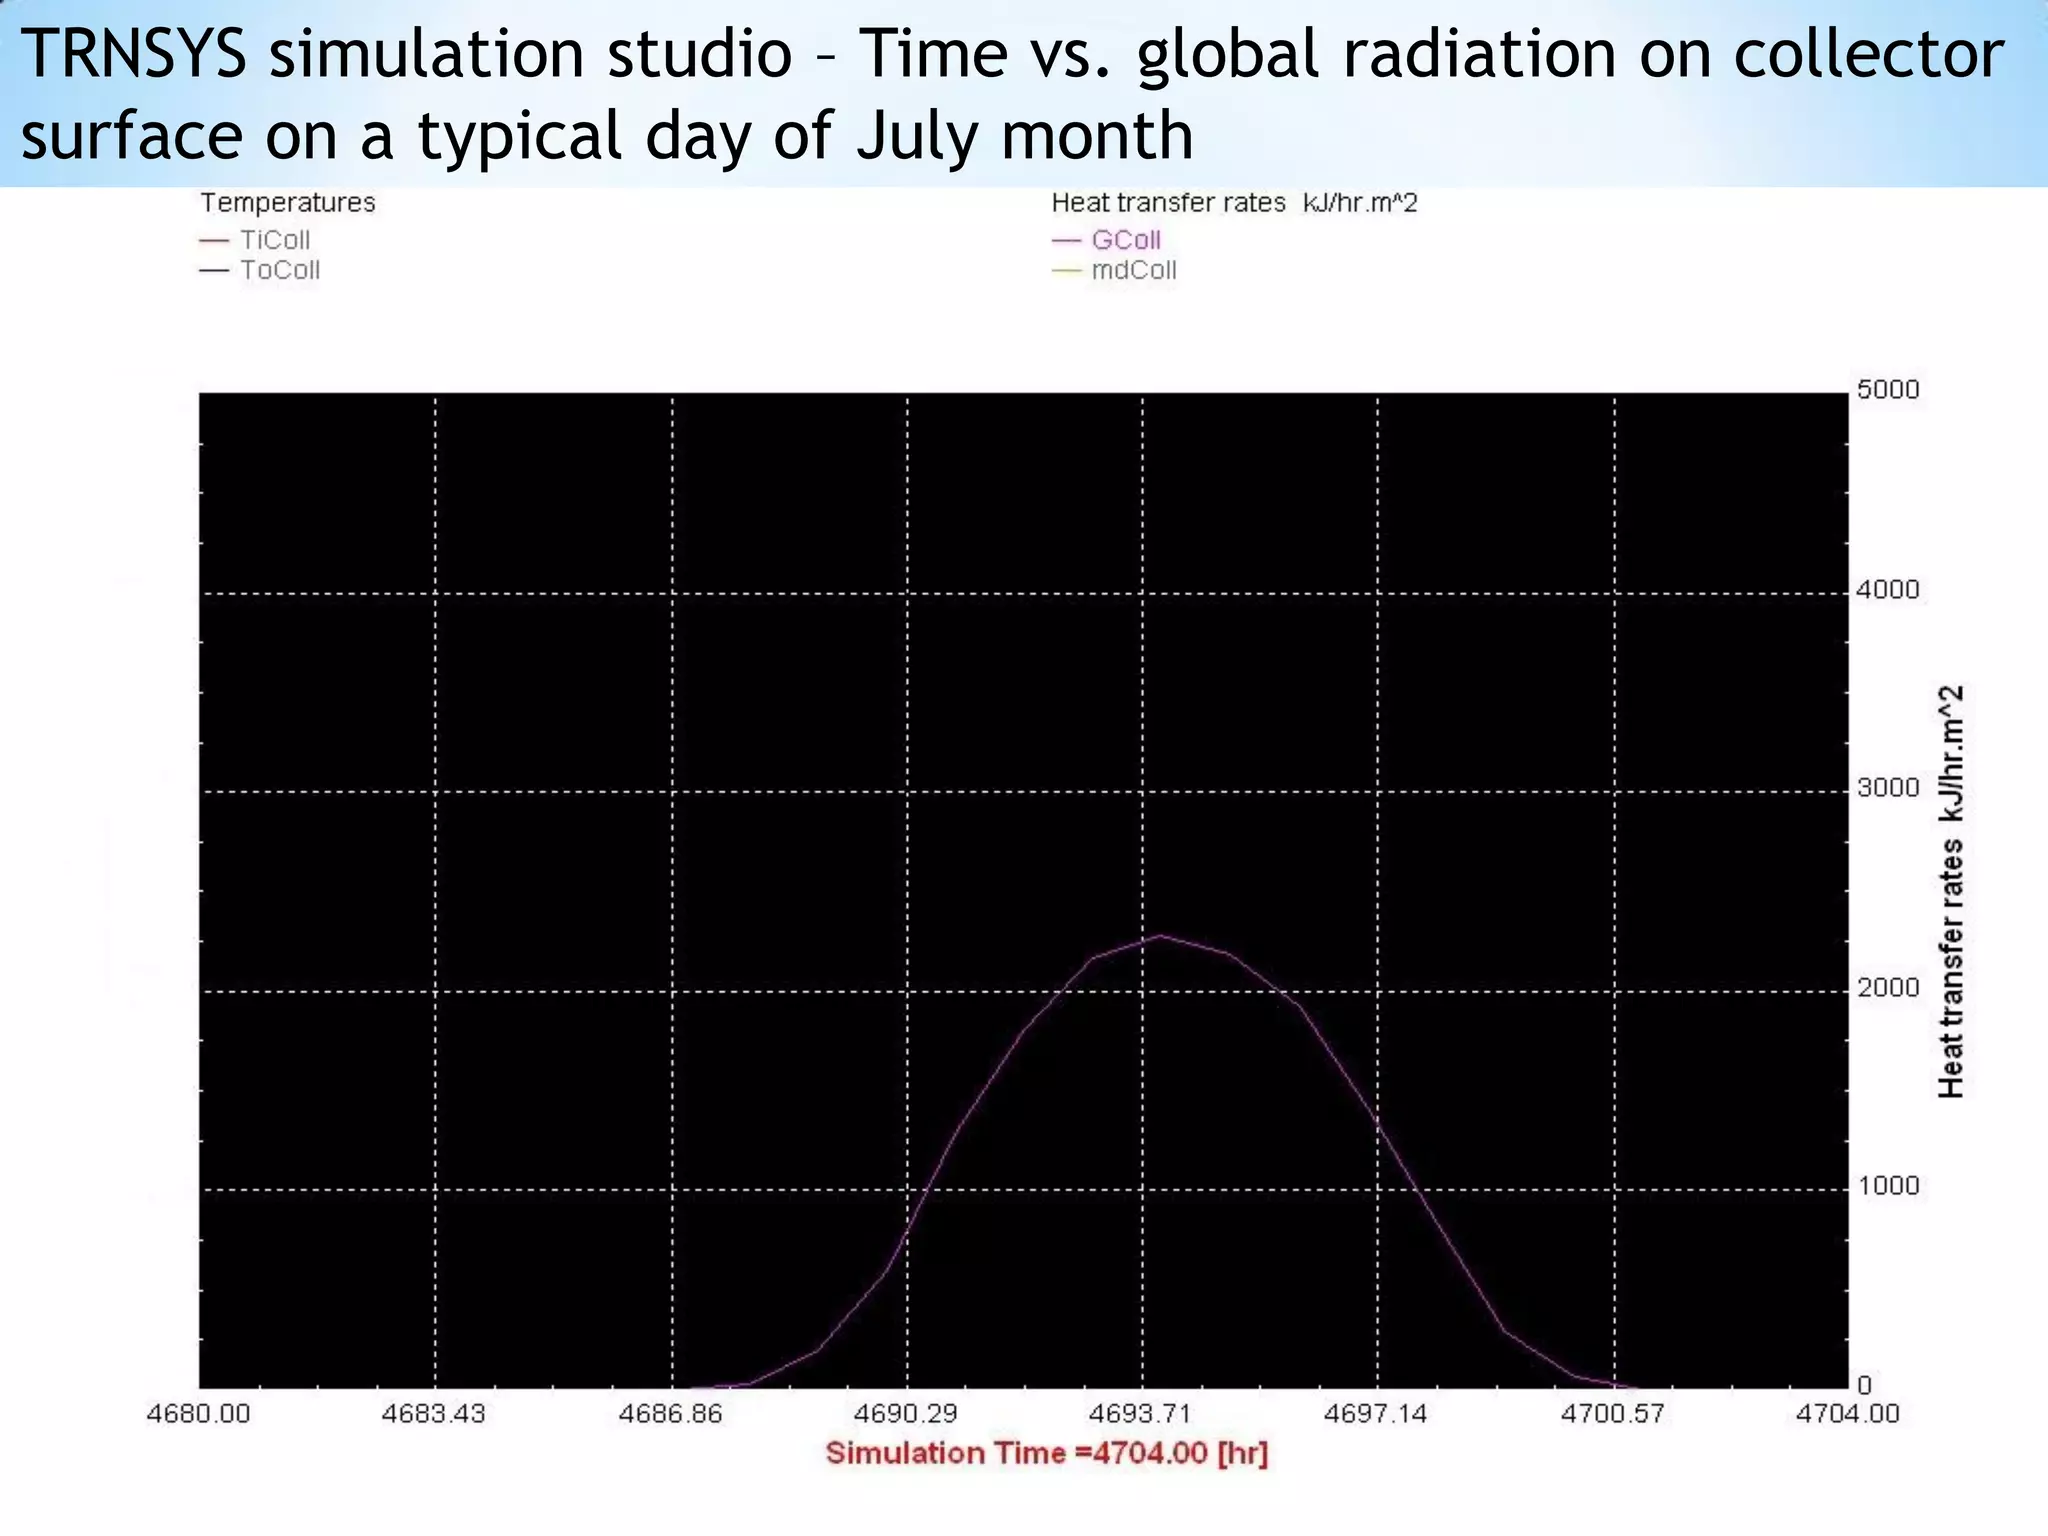2048x1536 pixels.
Task: Toggle the GColl legend entry
Action: pyautogui.click(x=1107, y=240)
